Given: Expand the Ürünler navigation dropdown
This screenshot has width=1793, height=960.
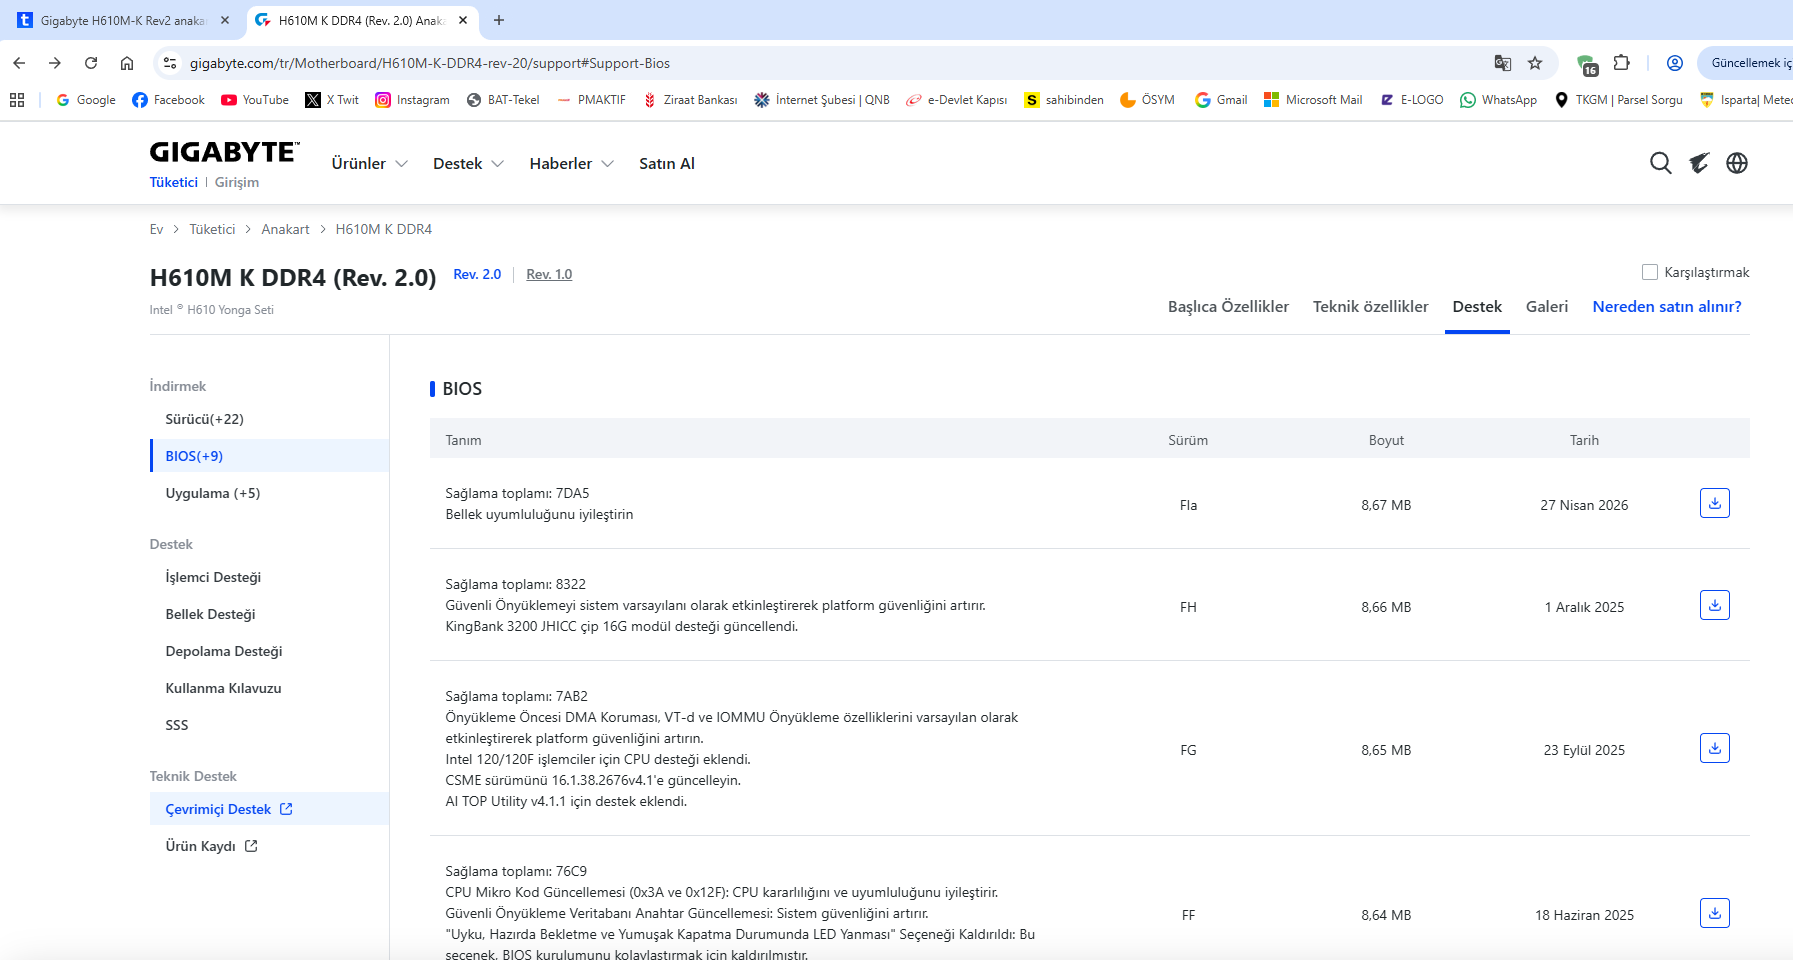Looking at the screenshot, I should tap(369, 163).
